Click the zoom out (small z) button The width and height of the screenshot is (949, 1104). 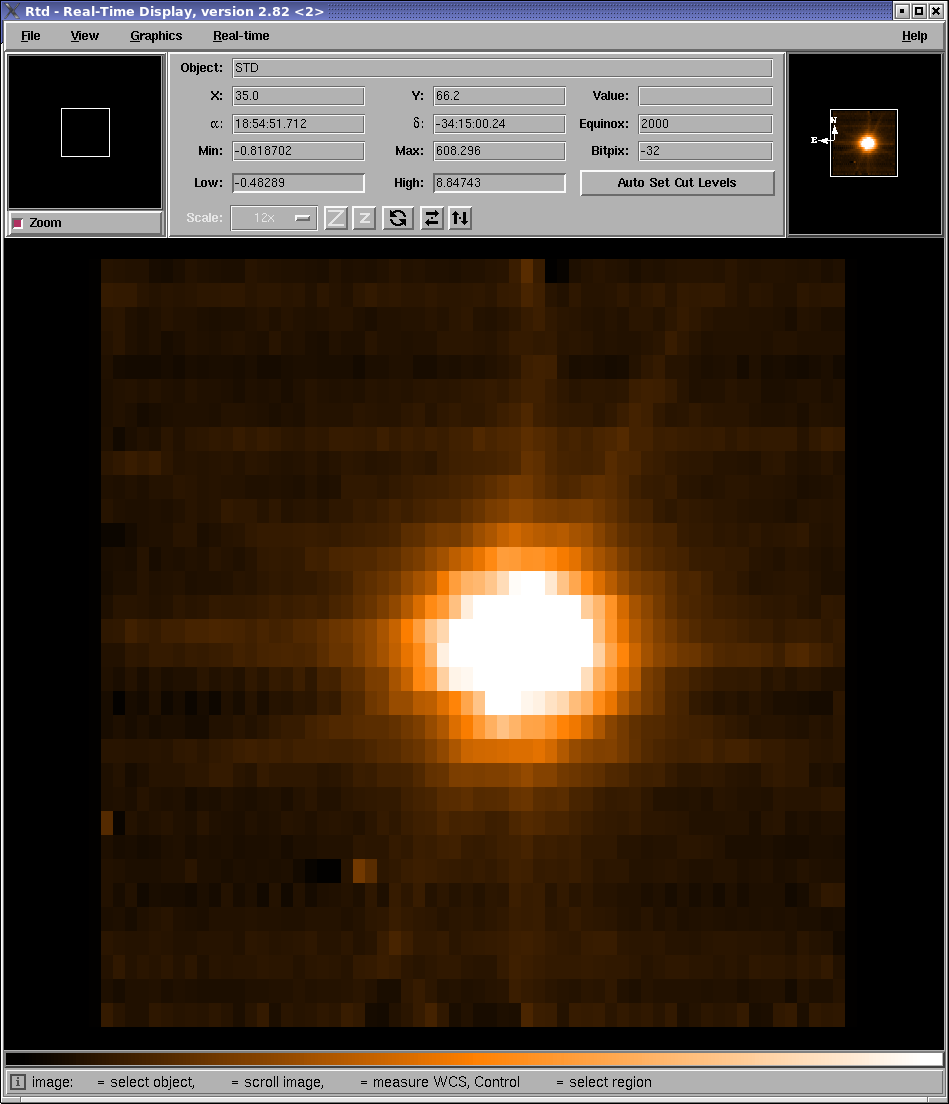coord(364,218)
